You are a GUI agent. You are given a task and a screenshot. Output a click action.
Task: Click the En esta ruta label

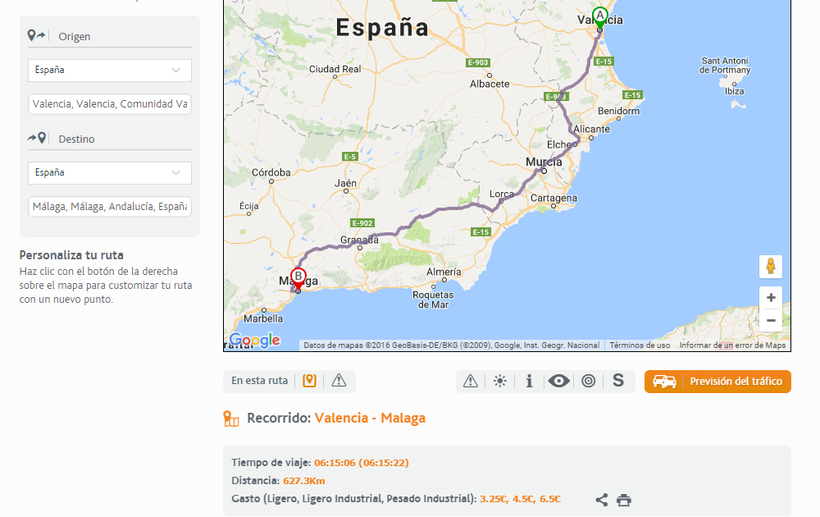(259, 381)
